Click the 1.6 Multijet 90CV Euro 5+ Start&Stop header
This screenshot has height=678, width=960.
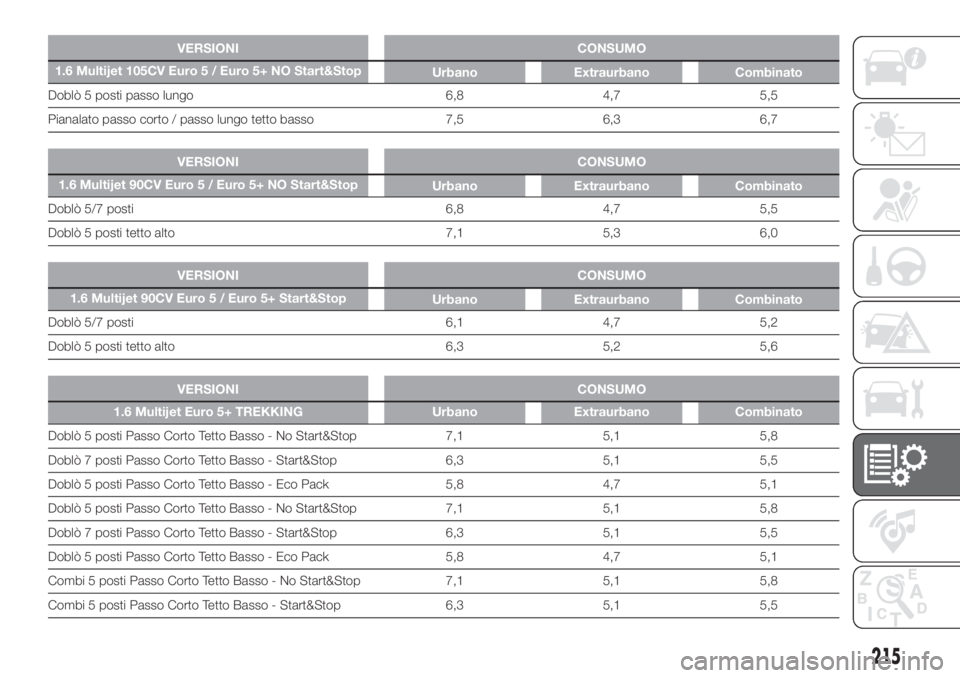208,298
